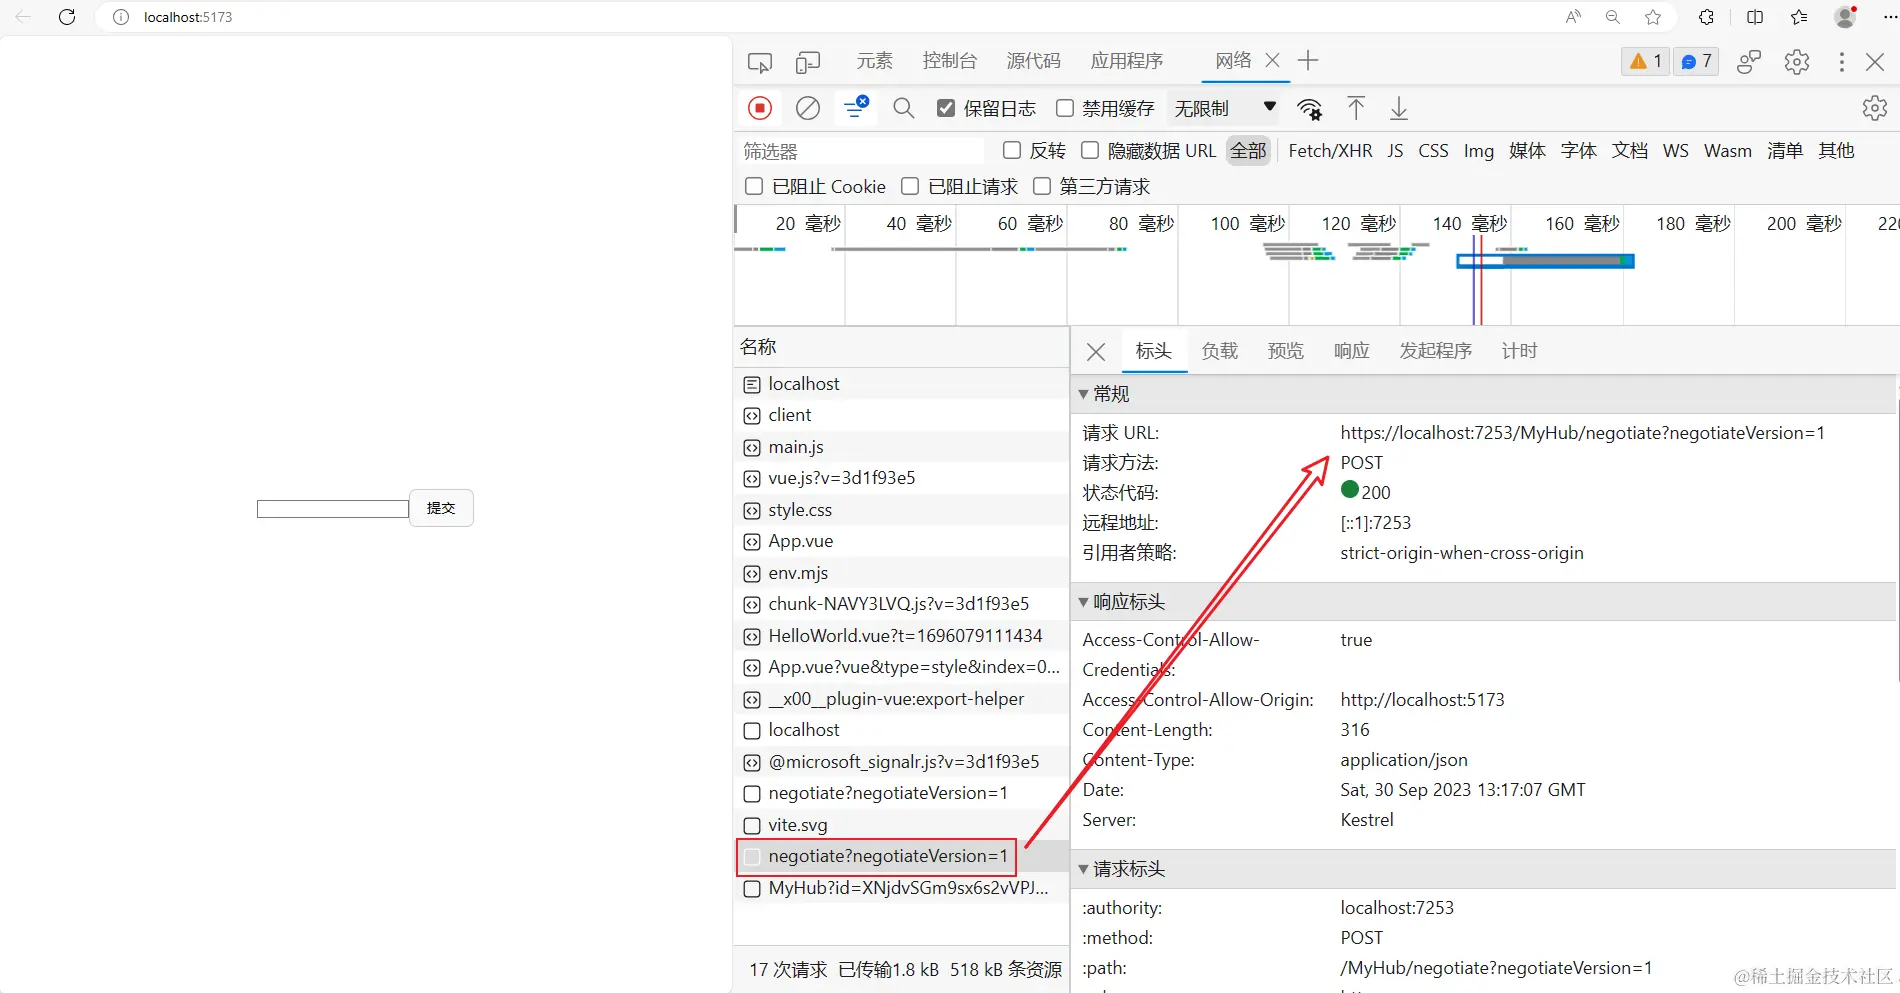Click the issues count badge showing 7
Screen dimensions: 1900x993
coord(1696,62)
